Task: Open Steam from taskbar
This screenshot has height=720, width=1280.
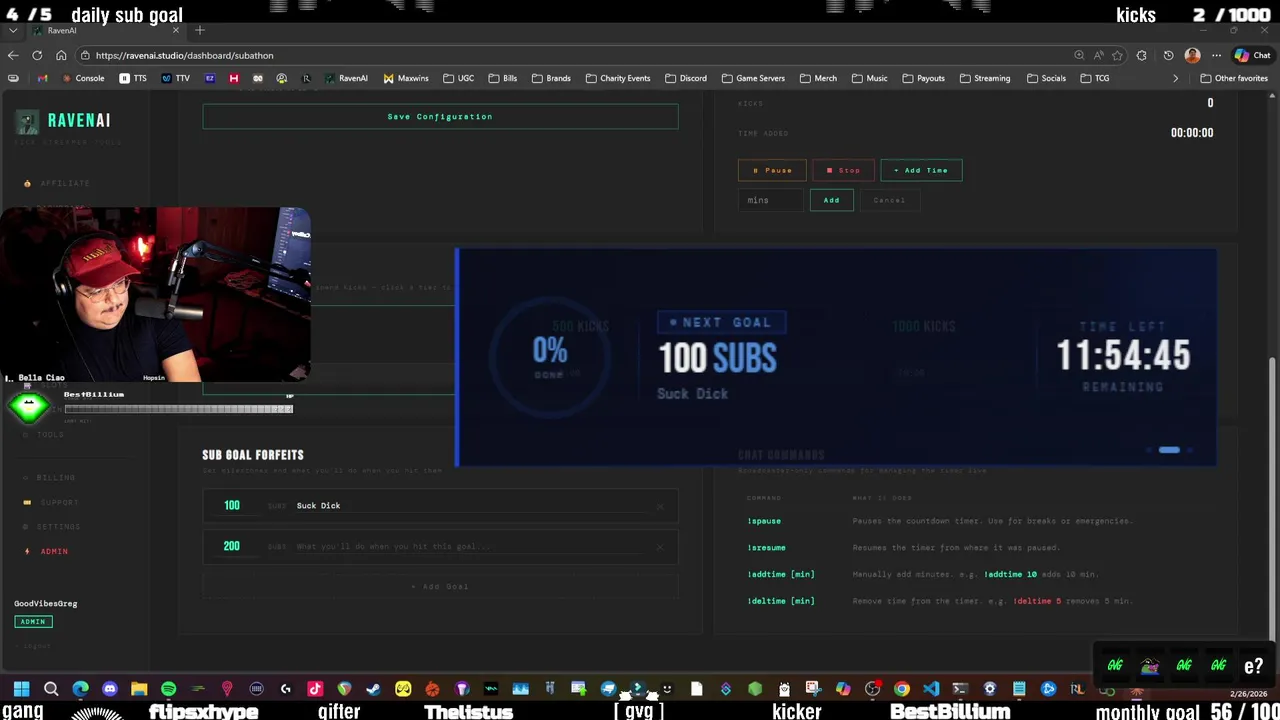Action: click(373, 688)
